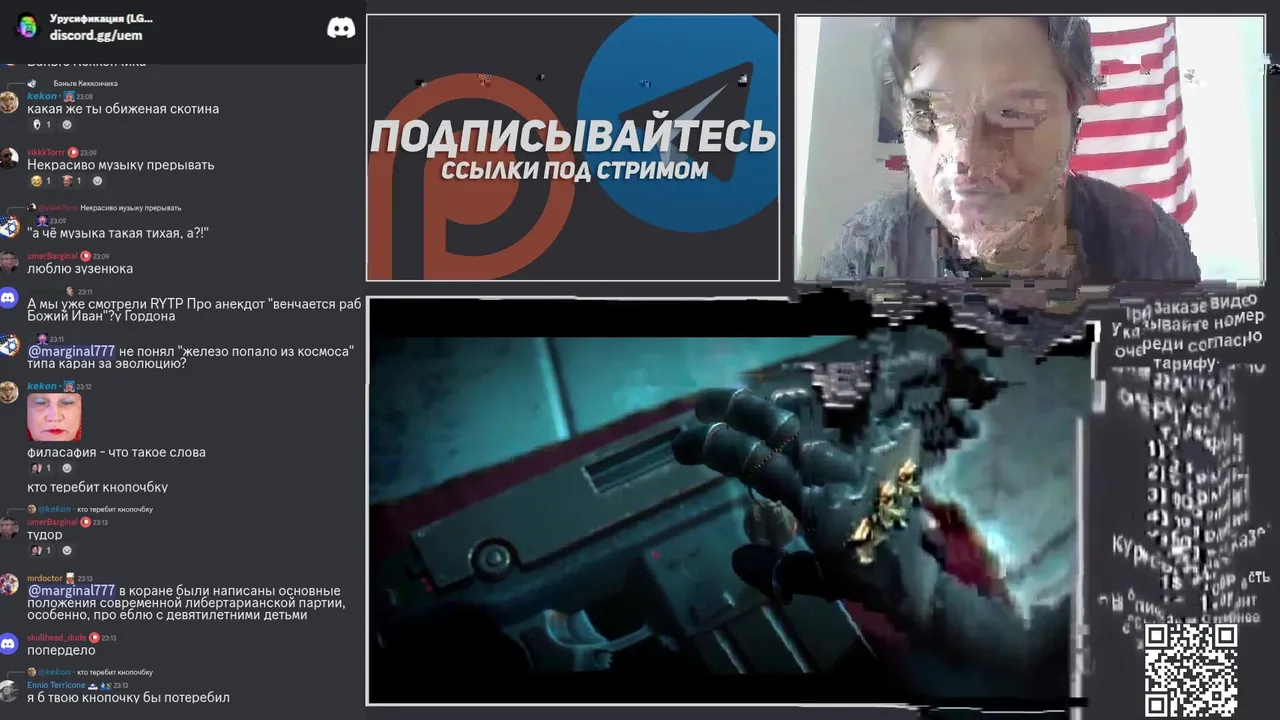Open avatar beside the "железо попало из космоса" message
Image resolution: width=1280 pixels, height=720 pixels.
(x=9, y=346)
